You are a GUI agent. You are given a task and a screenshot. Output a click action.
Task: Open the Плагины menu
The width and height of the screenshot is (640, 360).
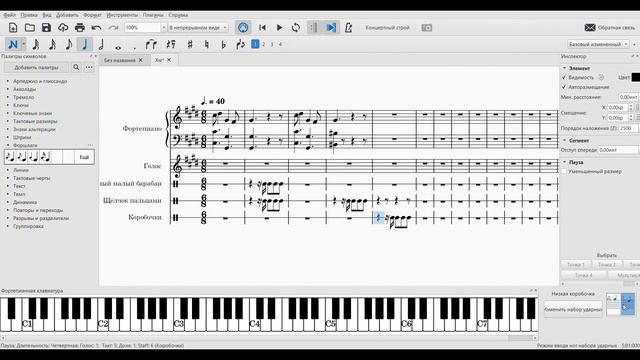(x=153, y=15)
